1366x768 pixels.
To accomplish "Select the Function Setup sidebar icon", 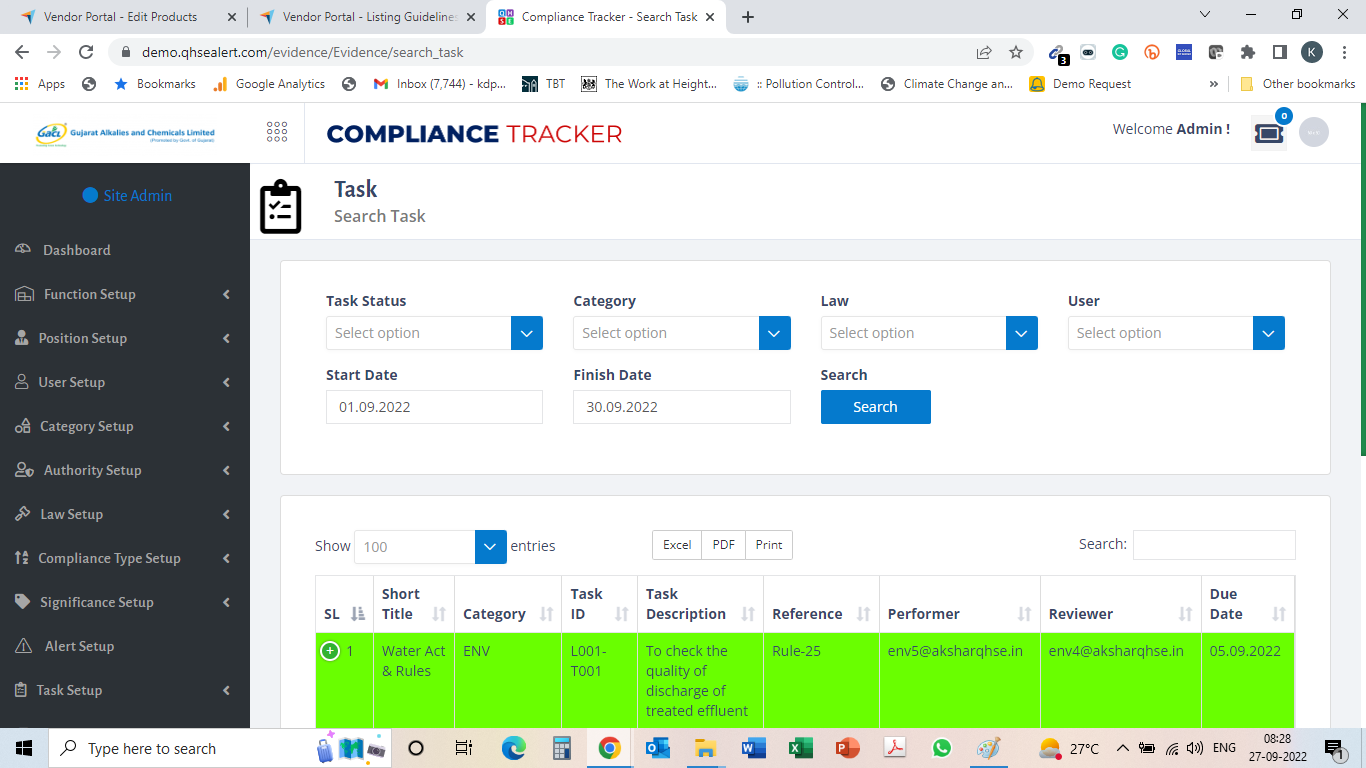I will 25,294.
